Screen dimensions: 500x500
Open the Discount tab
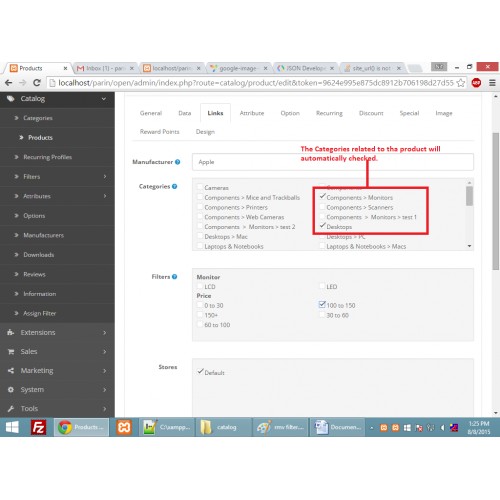click(371, 113)
